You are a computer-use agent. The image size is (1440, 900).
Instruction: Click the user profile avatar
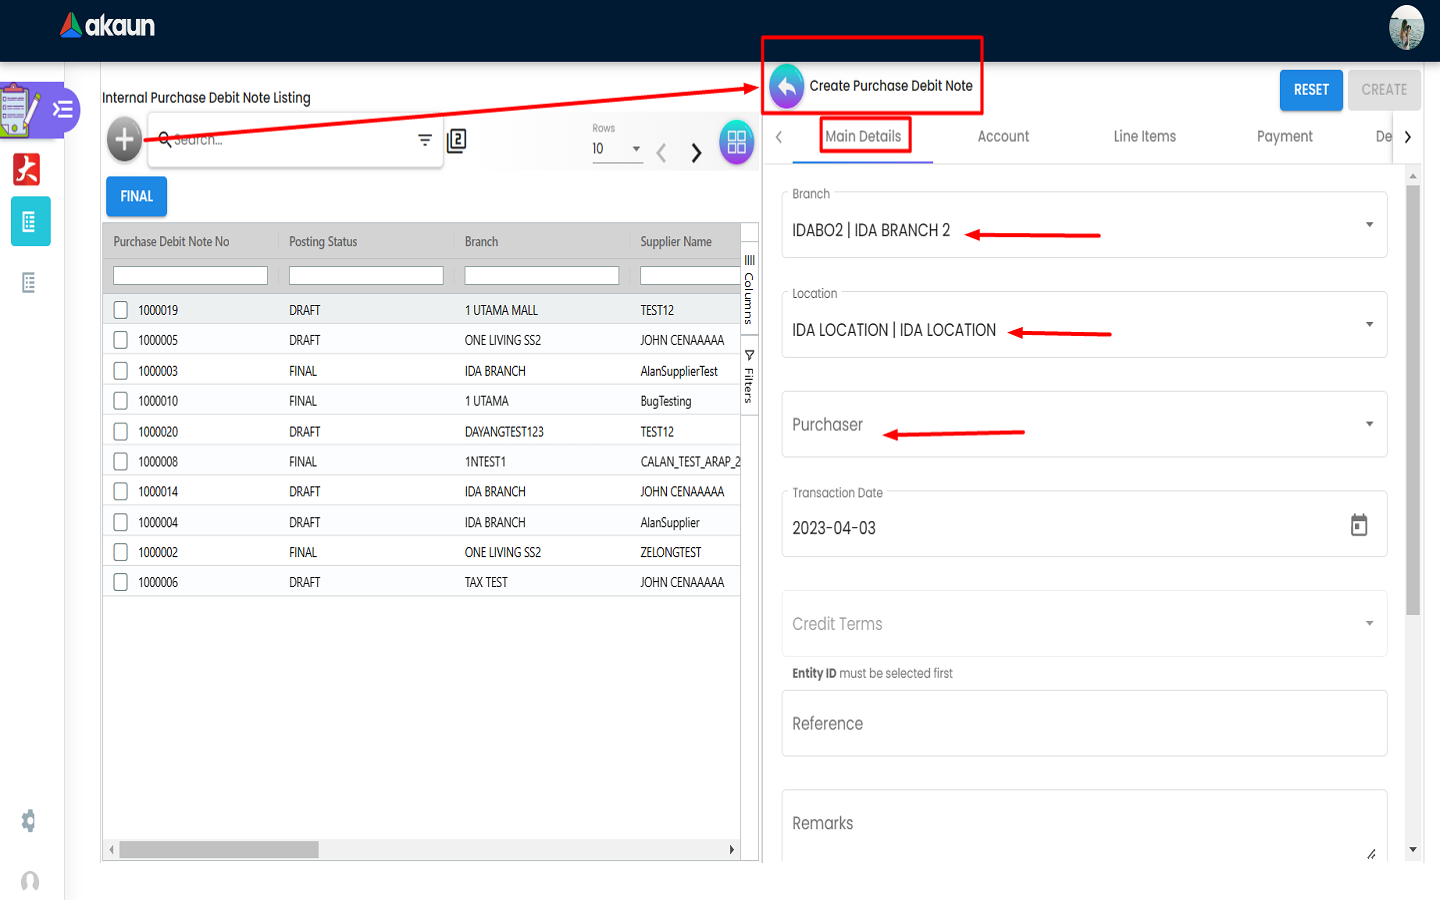1406,27
